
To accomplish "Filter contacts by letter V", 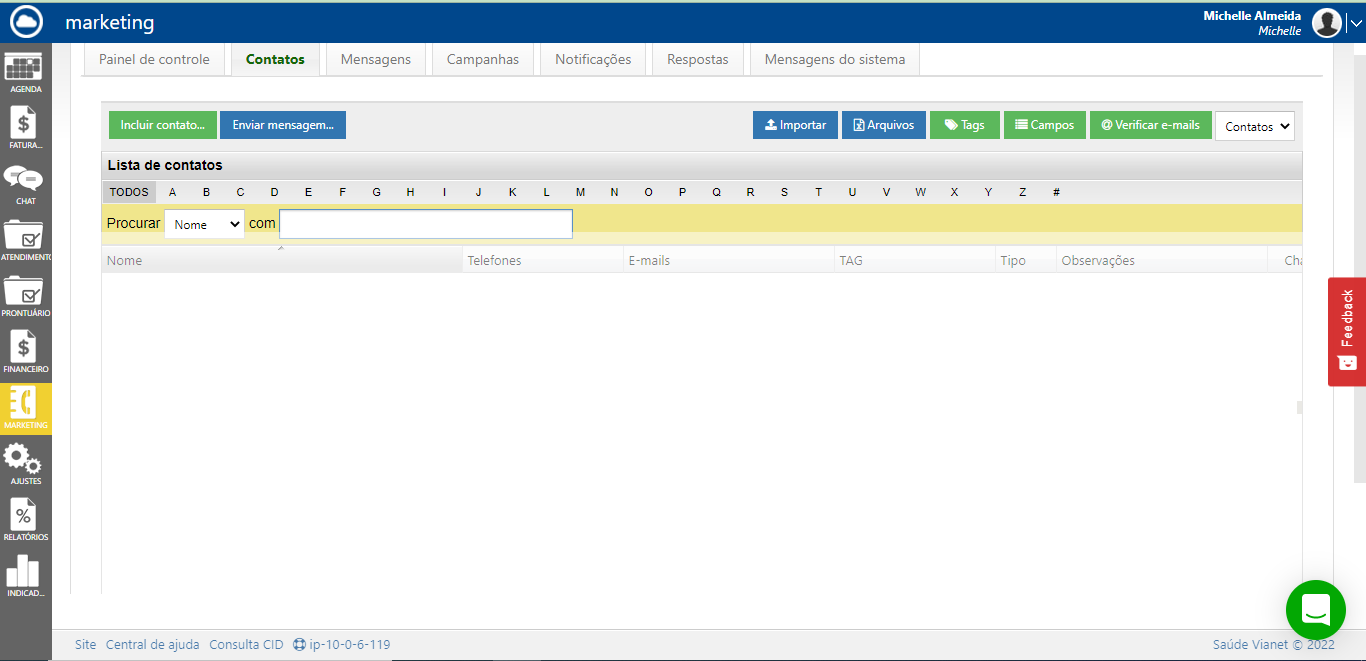I will [886, 192].
